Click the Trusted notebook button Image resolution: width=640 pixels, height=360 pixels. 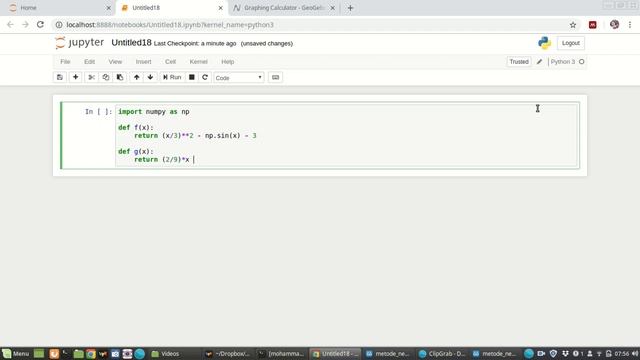(x=519, y=62)
